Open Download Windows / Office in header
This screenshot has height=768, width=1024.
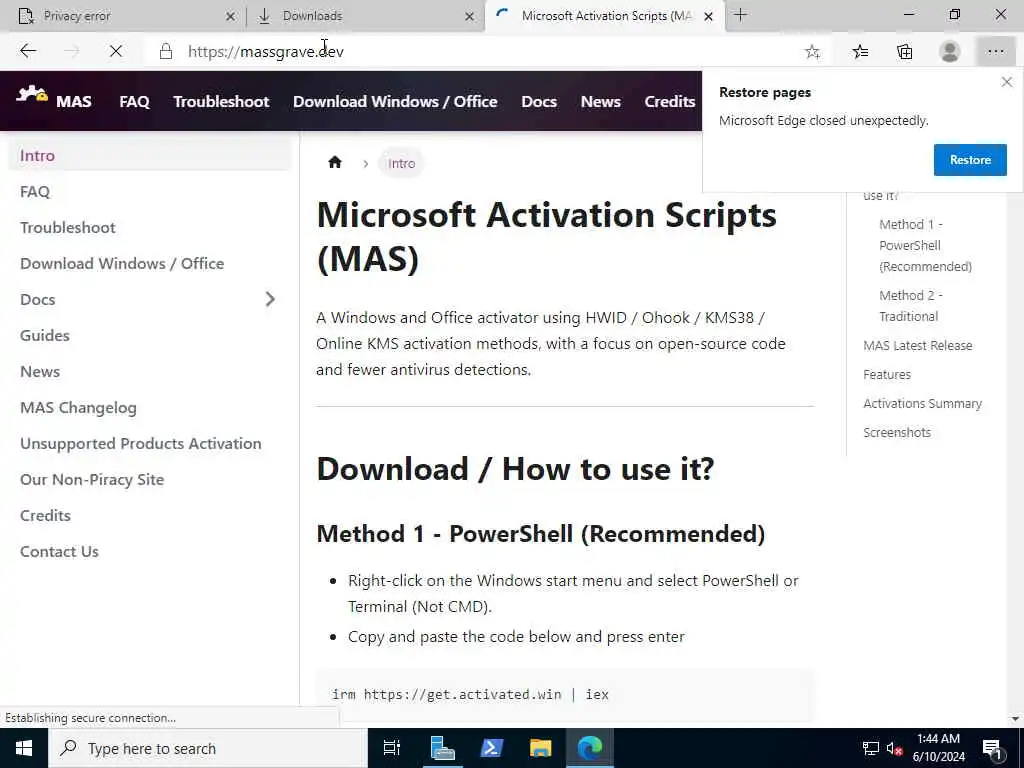point(394,101)
